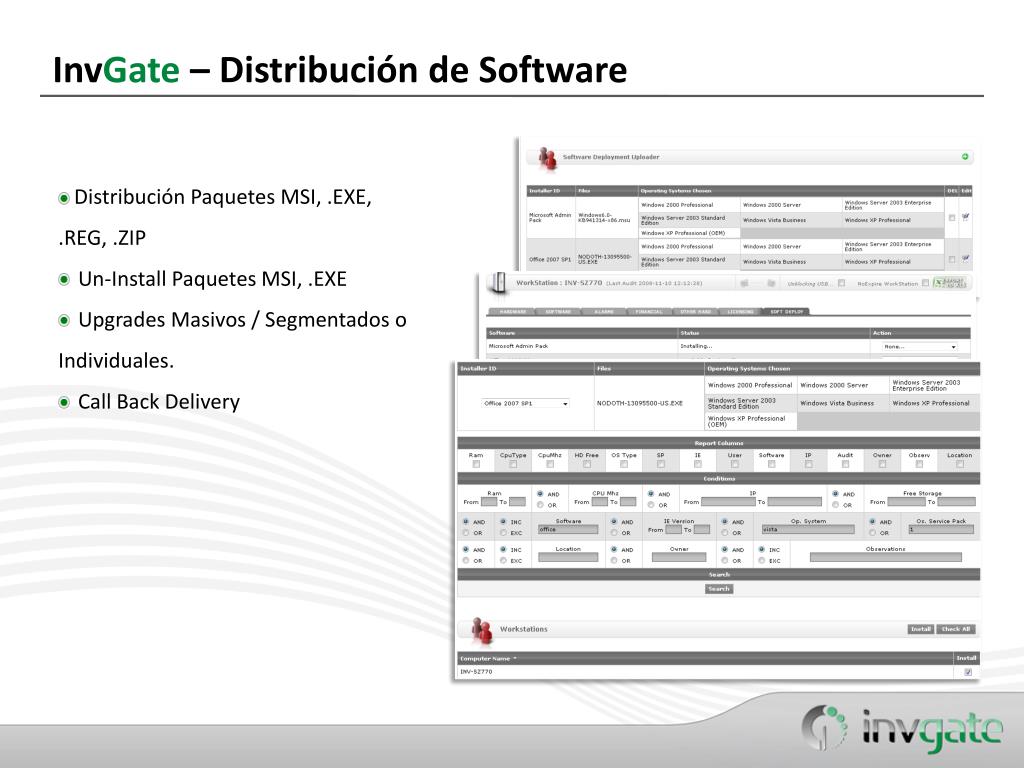1024x768 pixels.
Task: Switch to the HARDWARE tab
Action: pyautogui.click(x=513, y=312)
